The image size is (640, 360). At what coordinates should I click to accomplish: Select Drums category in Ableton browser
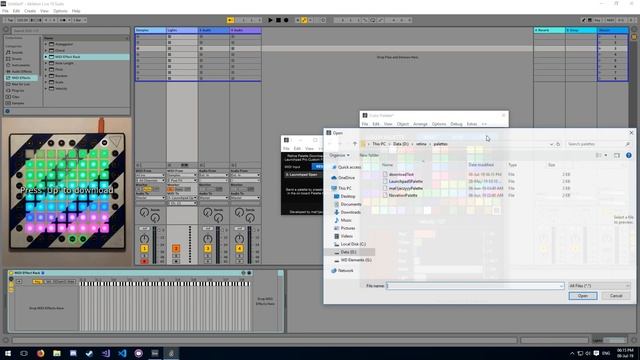(x=16, y=59)
